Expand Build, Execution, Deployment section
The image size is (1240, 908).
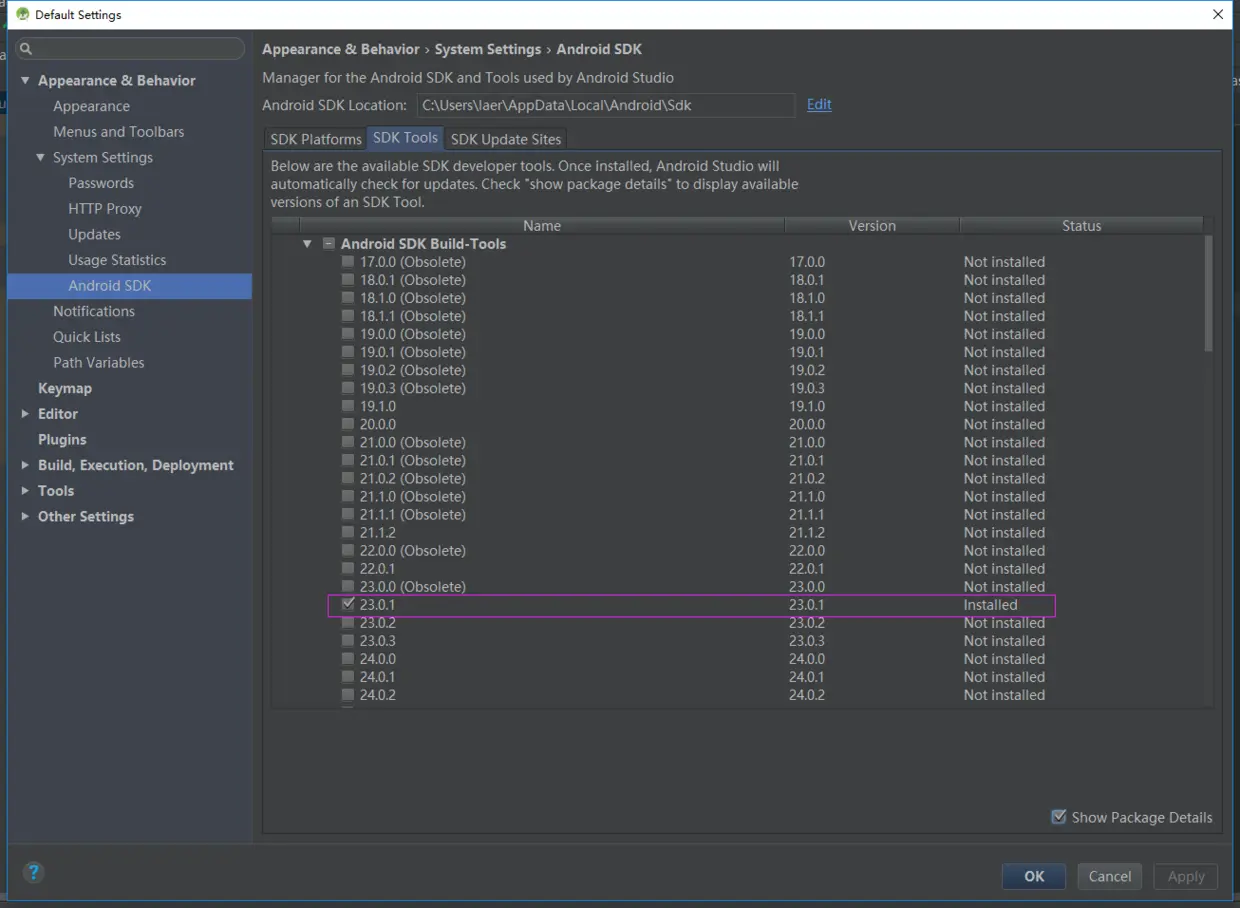(25, 465)
